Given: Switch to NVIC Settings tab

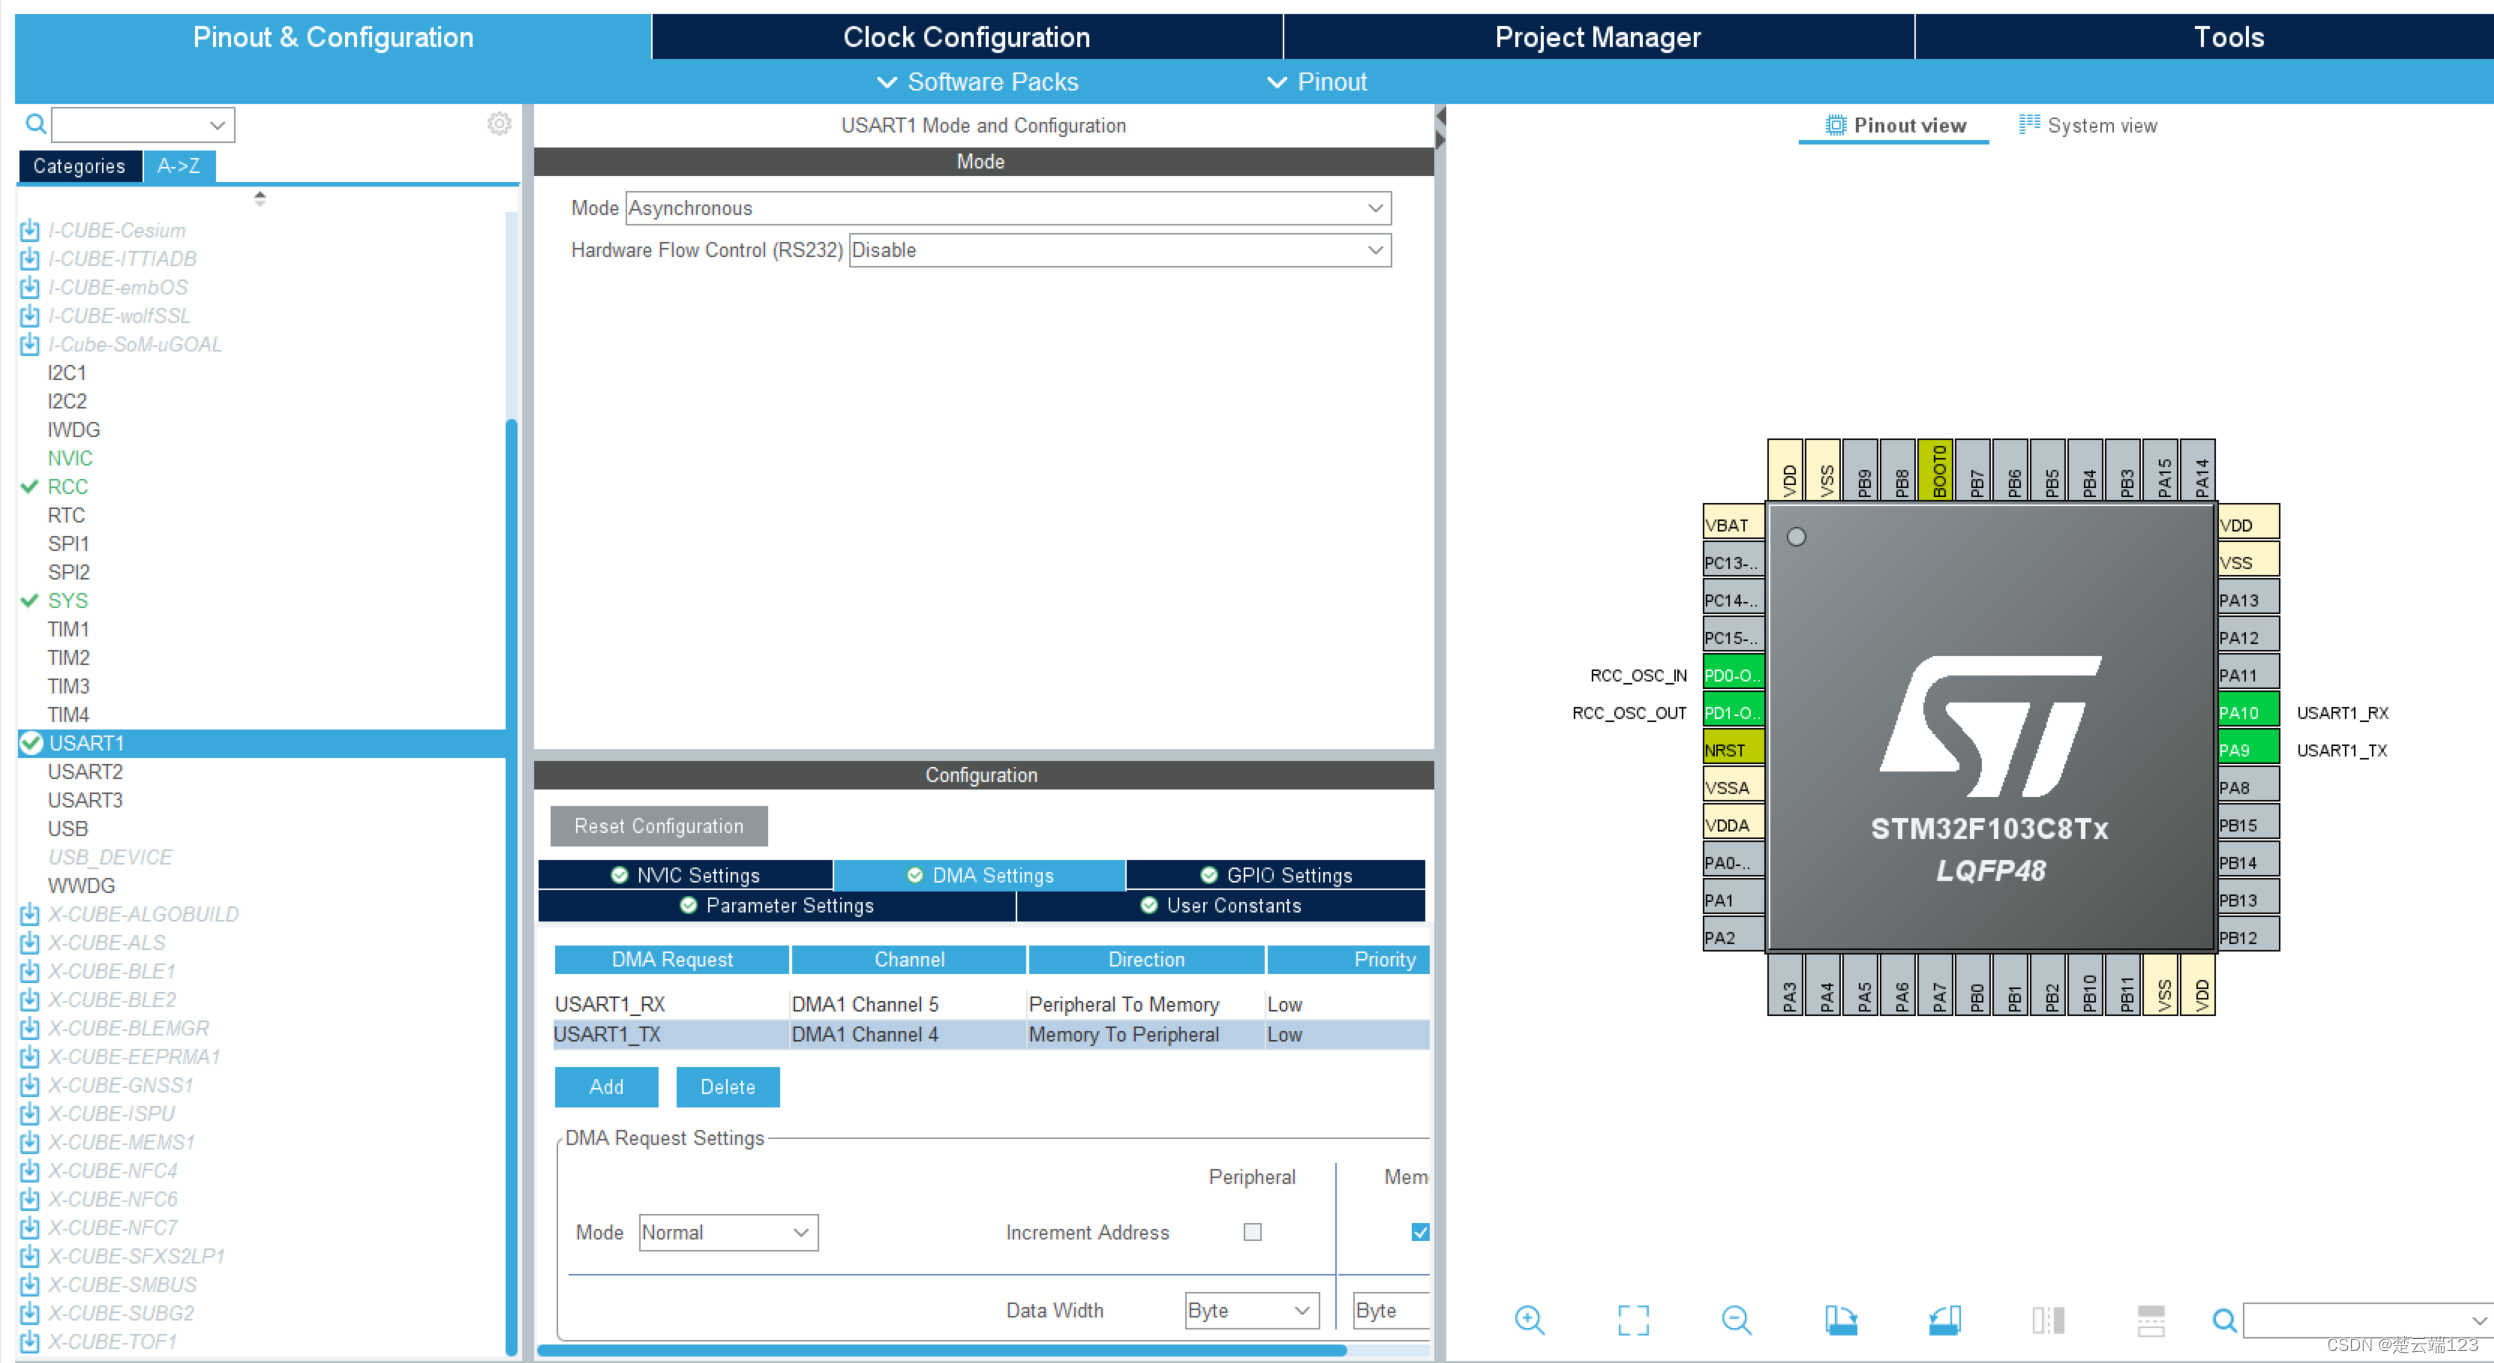Looking at the screenshot, I should coord(685,875).
